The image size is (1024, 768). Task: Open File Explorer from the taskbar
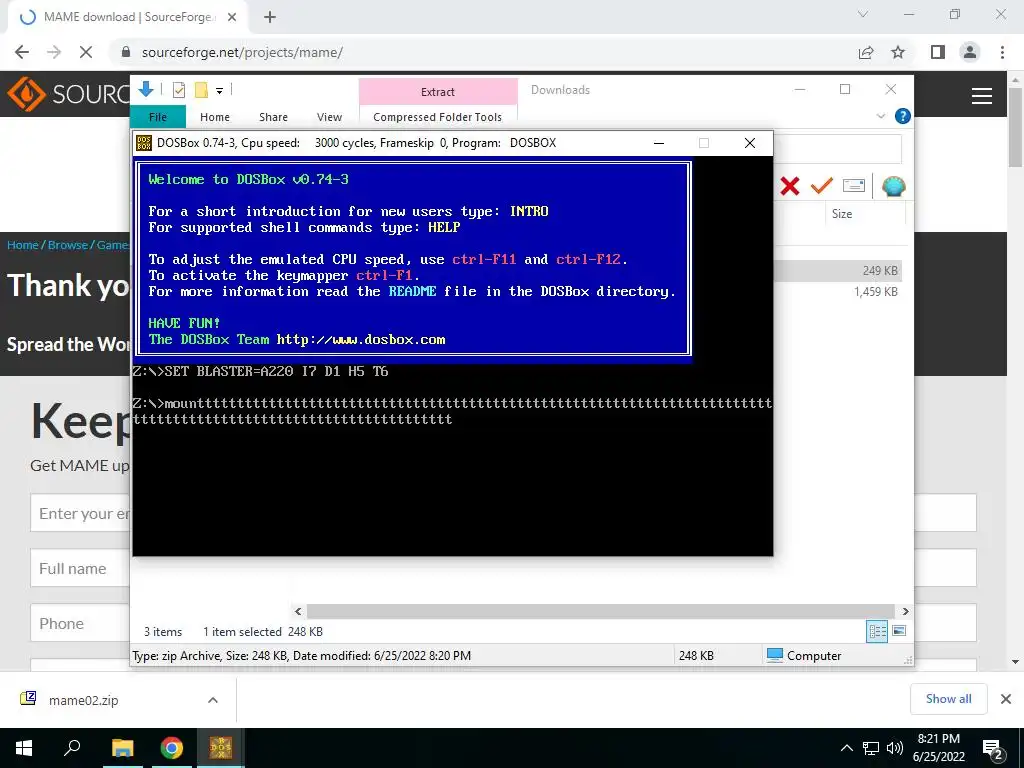[x=122, y=748]
